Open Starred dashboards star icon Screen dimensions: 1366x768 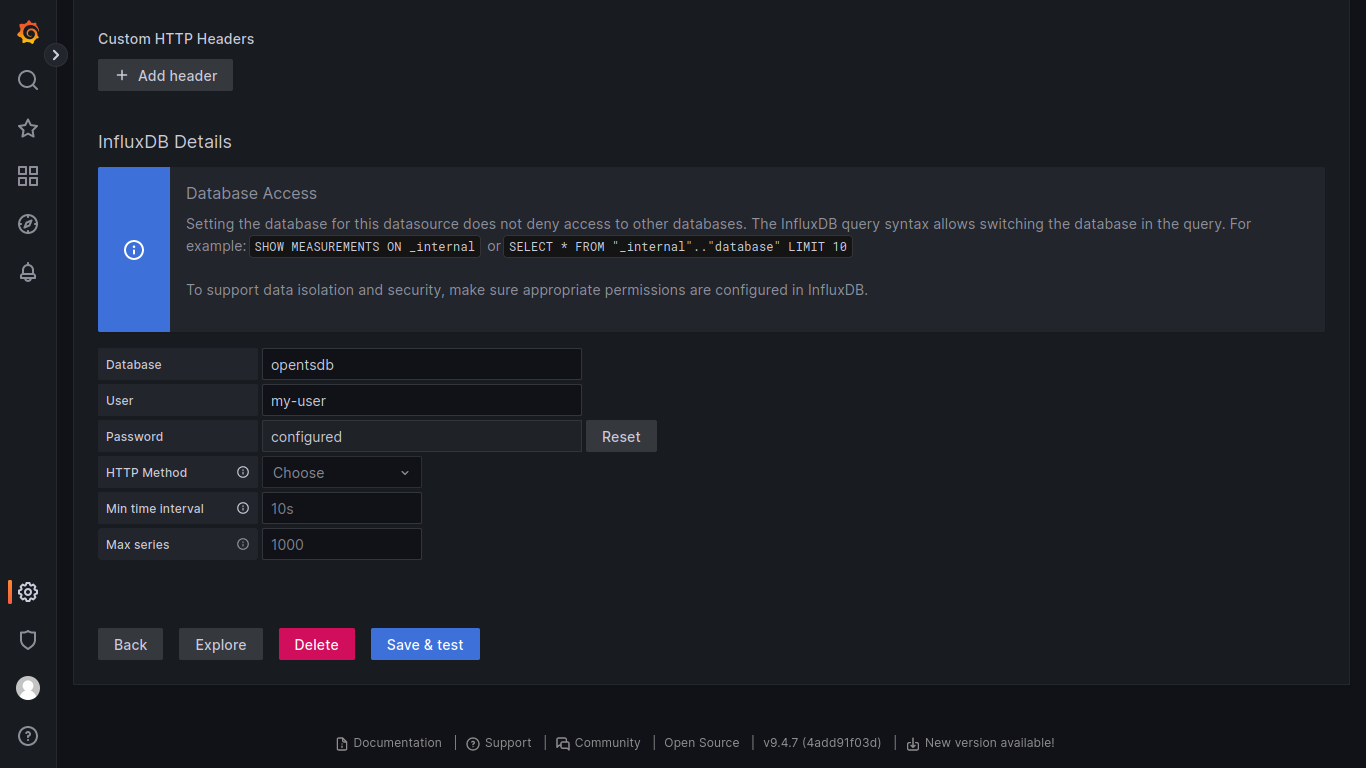coord(28,128)
